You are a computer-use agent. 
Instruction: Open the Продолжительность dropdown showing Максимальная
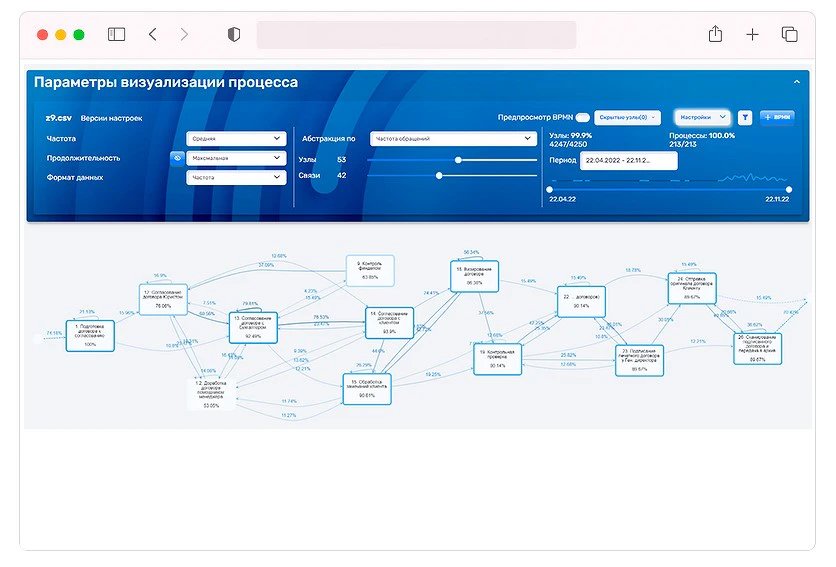[x=236, y=158]
